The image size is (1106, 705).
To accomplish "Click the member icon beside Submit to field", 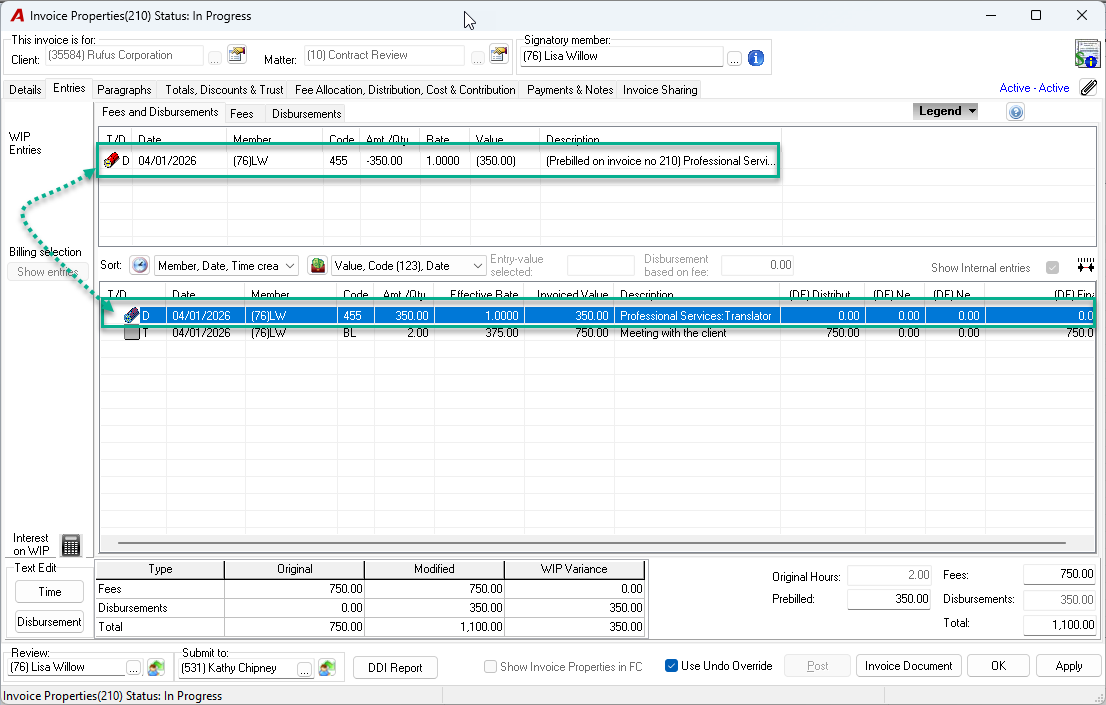I will (327, 667).
